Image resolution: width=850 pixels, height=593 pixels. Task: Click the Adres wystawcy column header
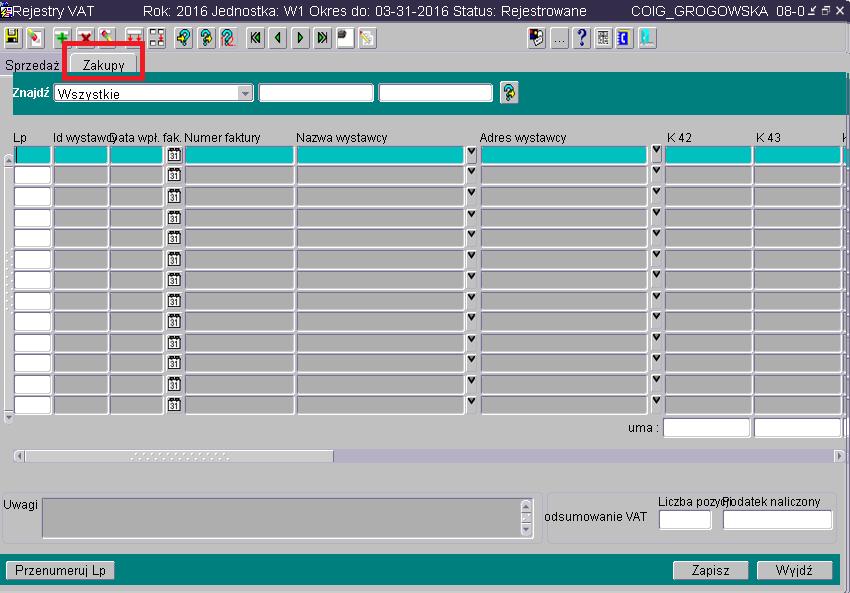(x=523, y=138)
